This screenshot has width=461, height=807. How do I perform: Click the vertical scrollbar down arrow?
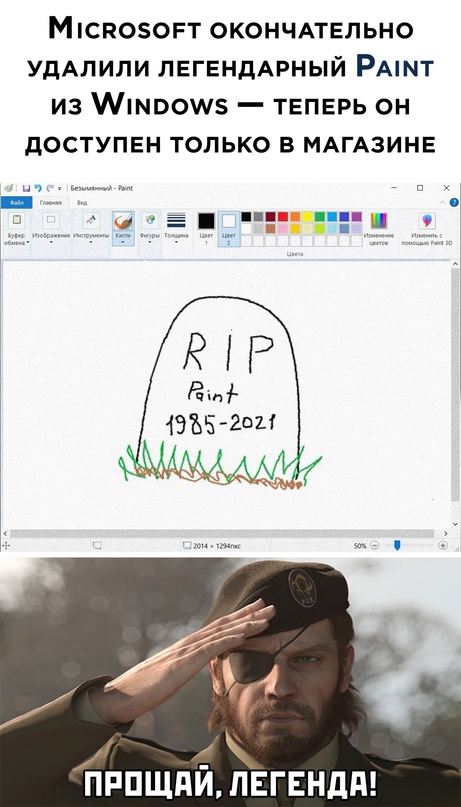(455, 523)
